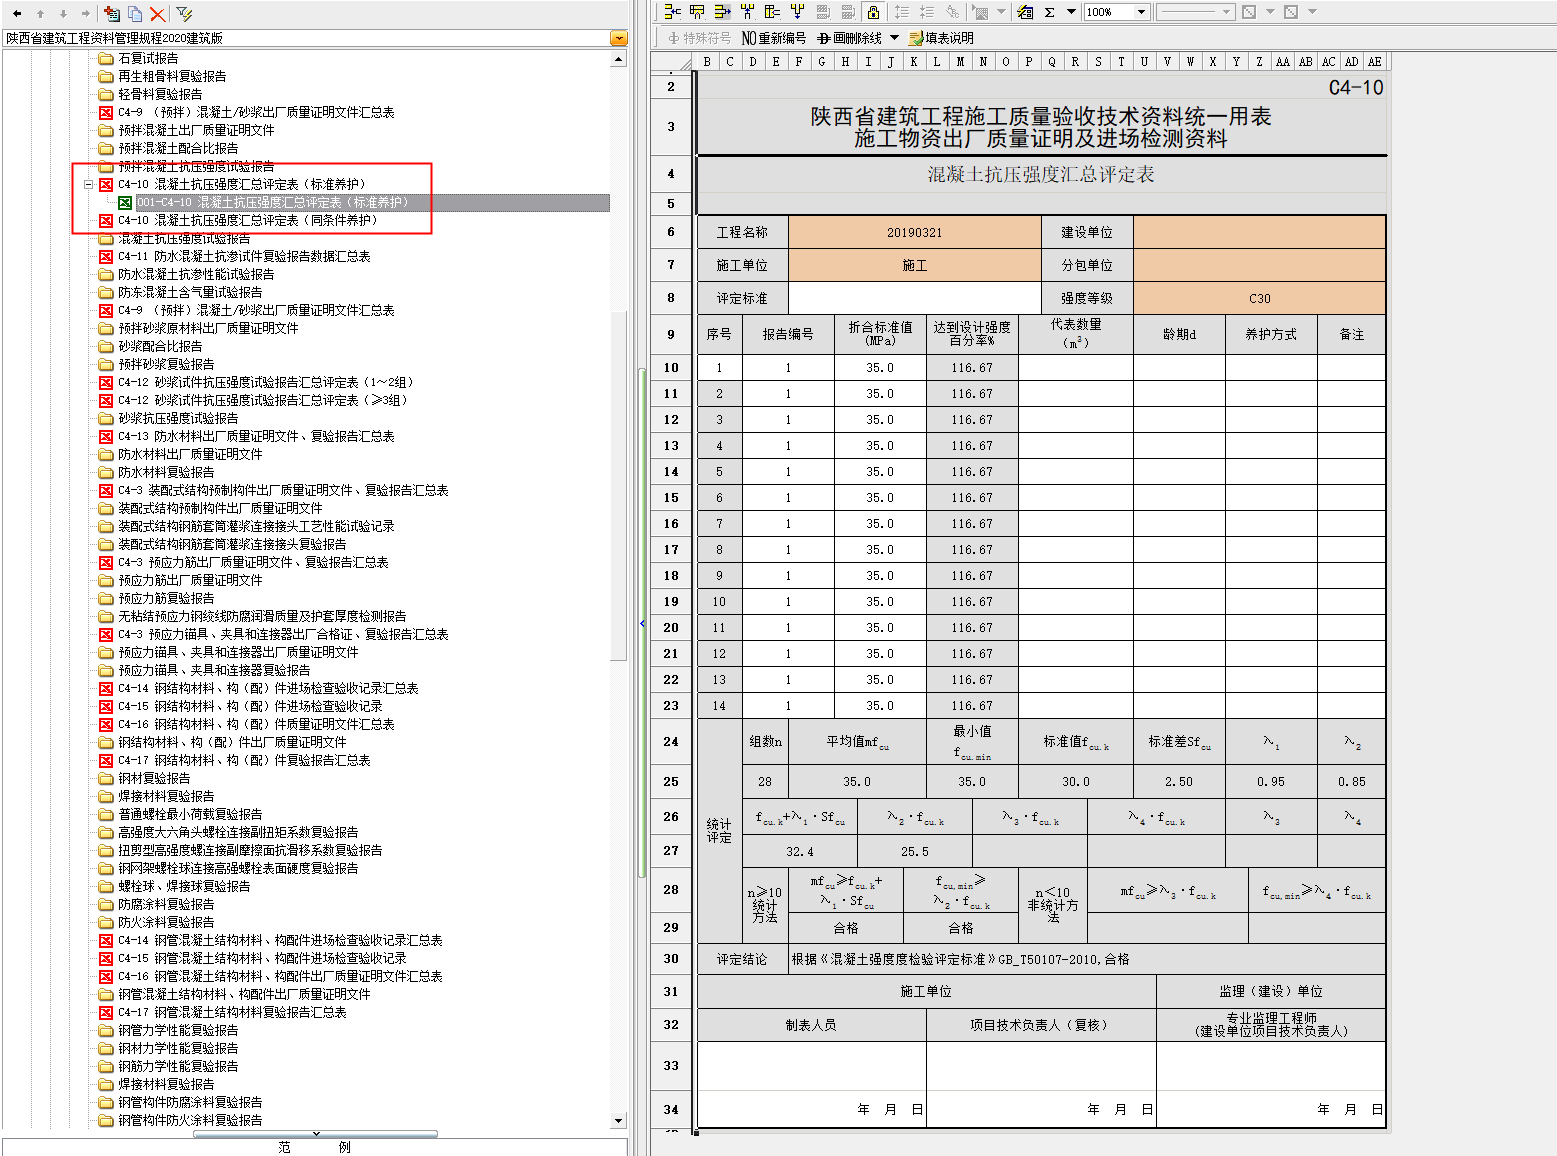Select C4-15 钢结构材料进场检查验收记录
1557x1156 pixels.
(250, 706)
